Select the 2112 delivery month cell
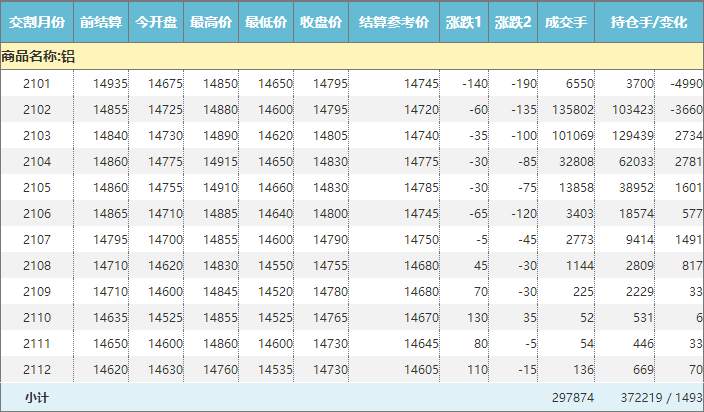 point(37,369)
